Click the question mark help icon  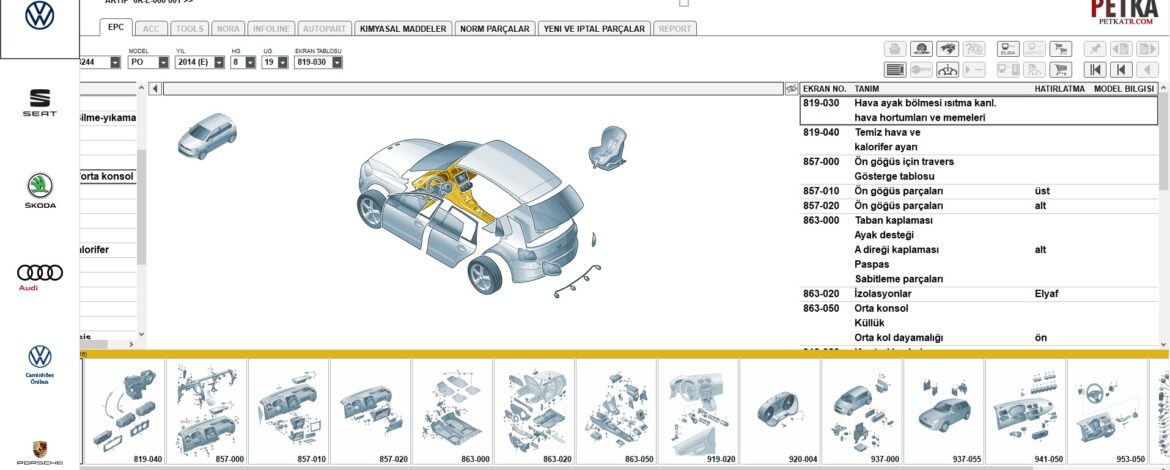(974, 49)
